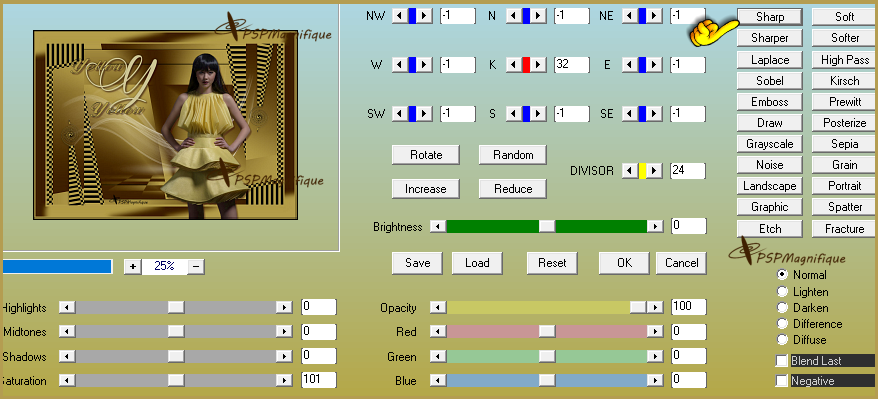Screen dimensions: 878x399
Task: Apply the Sharp preset
Action: coord(770,17)
